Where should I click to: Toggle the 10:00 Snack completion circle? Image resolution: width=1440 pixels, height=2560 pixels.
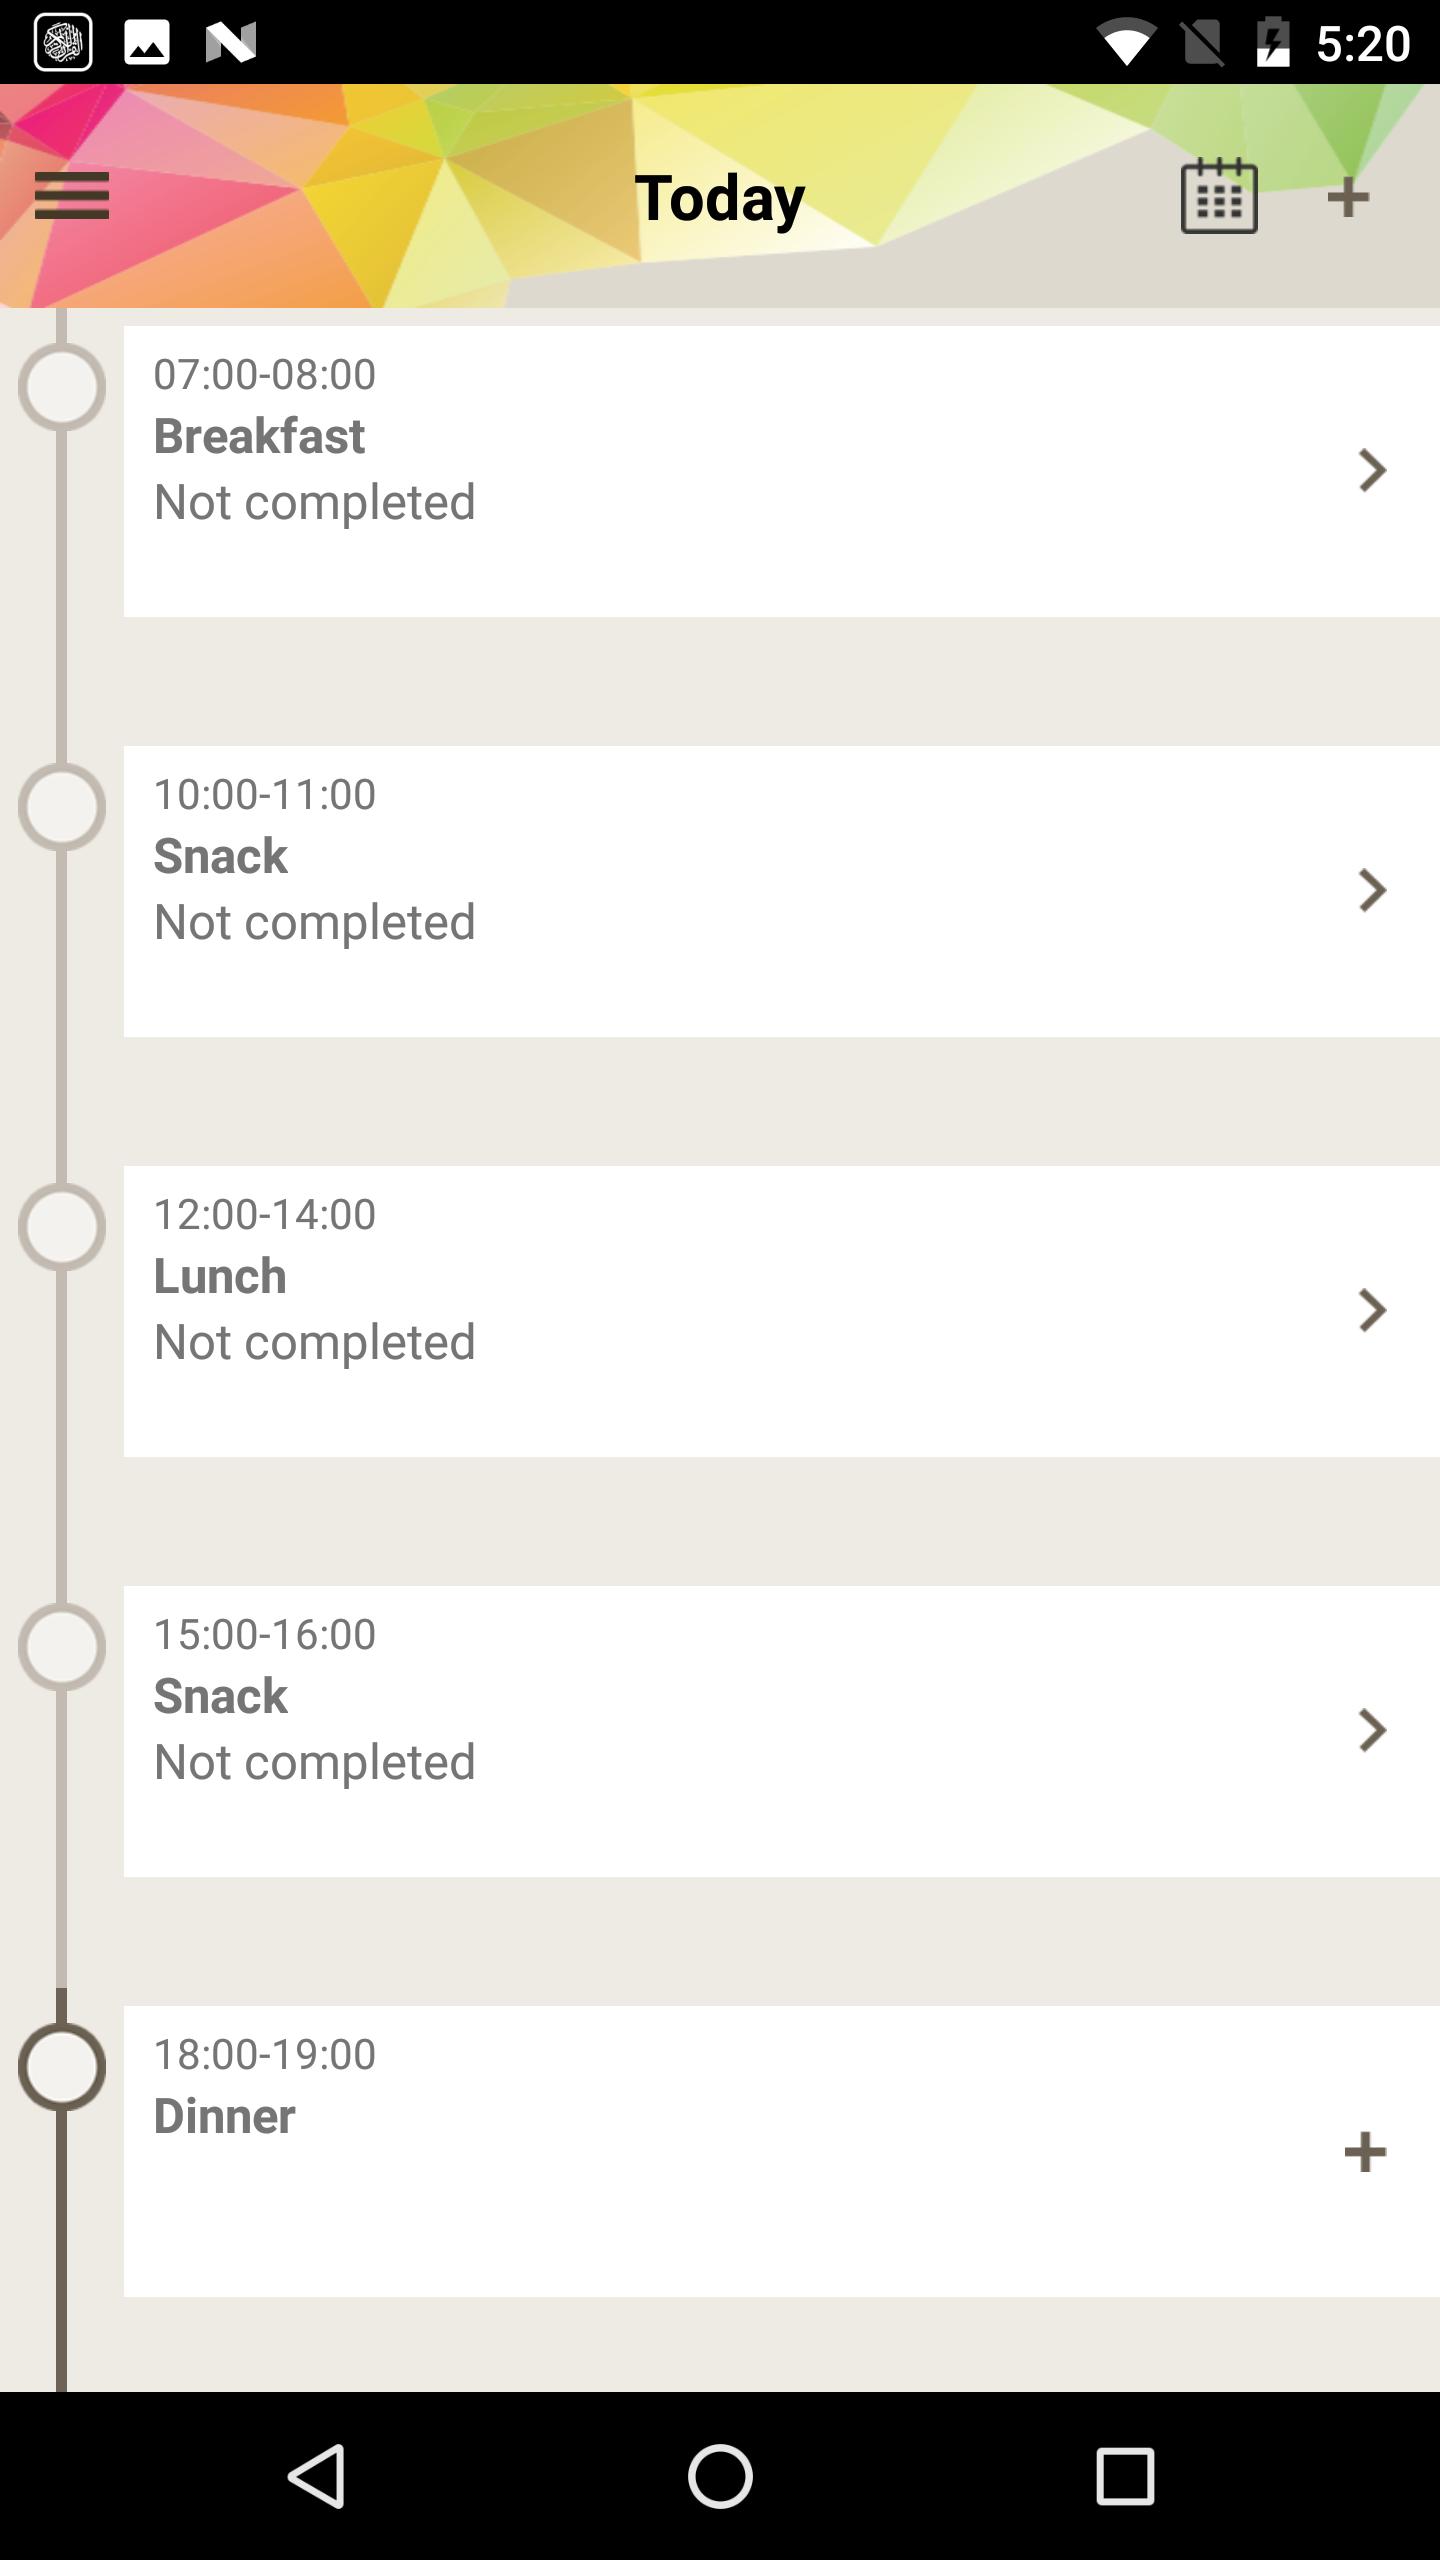[x=62, y=807]
